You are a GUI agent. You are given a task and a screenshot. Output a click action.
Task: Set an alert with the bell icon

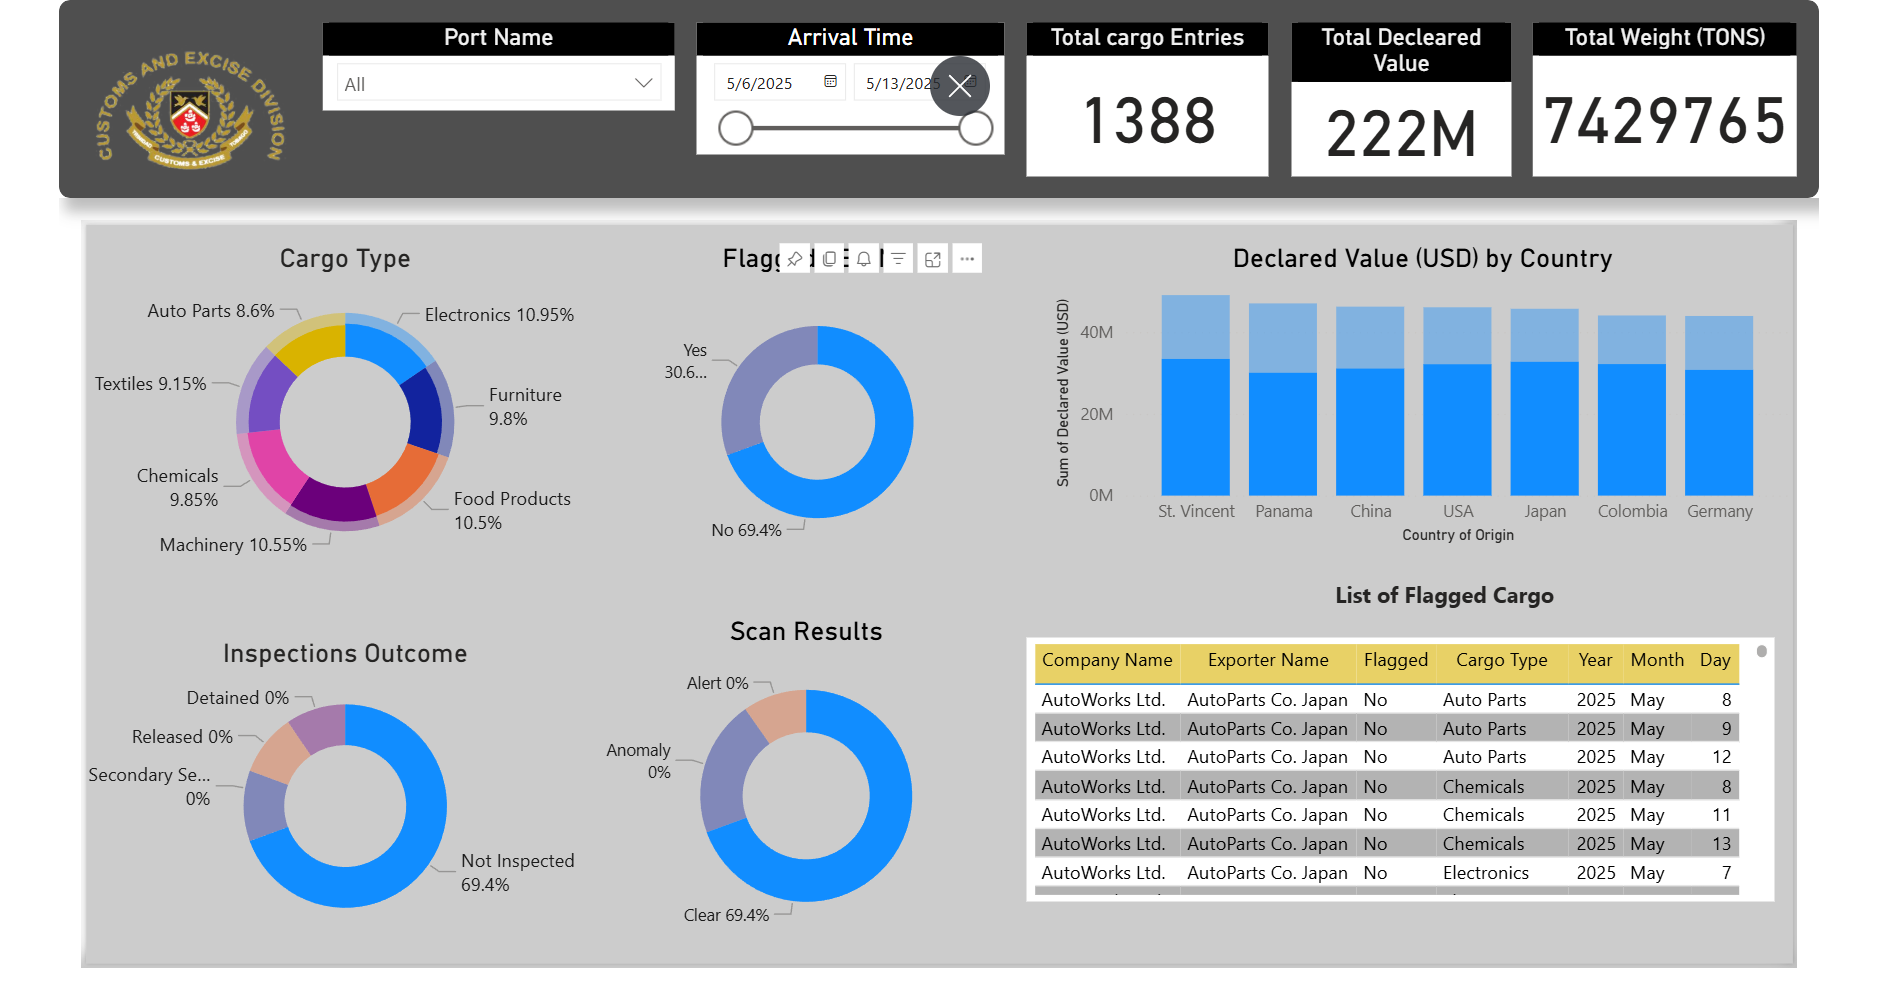(x=864, y=259)
